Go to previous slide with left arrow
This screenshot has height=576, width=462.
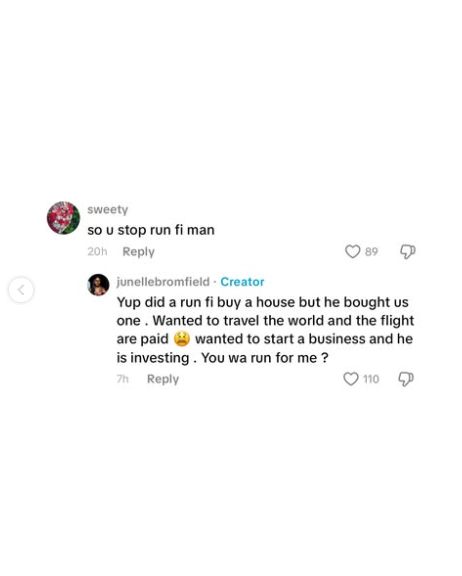click(21, 290)
